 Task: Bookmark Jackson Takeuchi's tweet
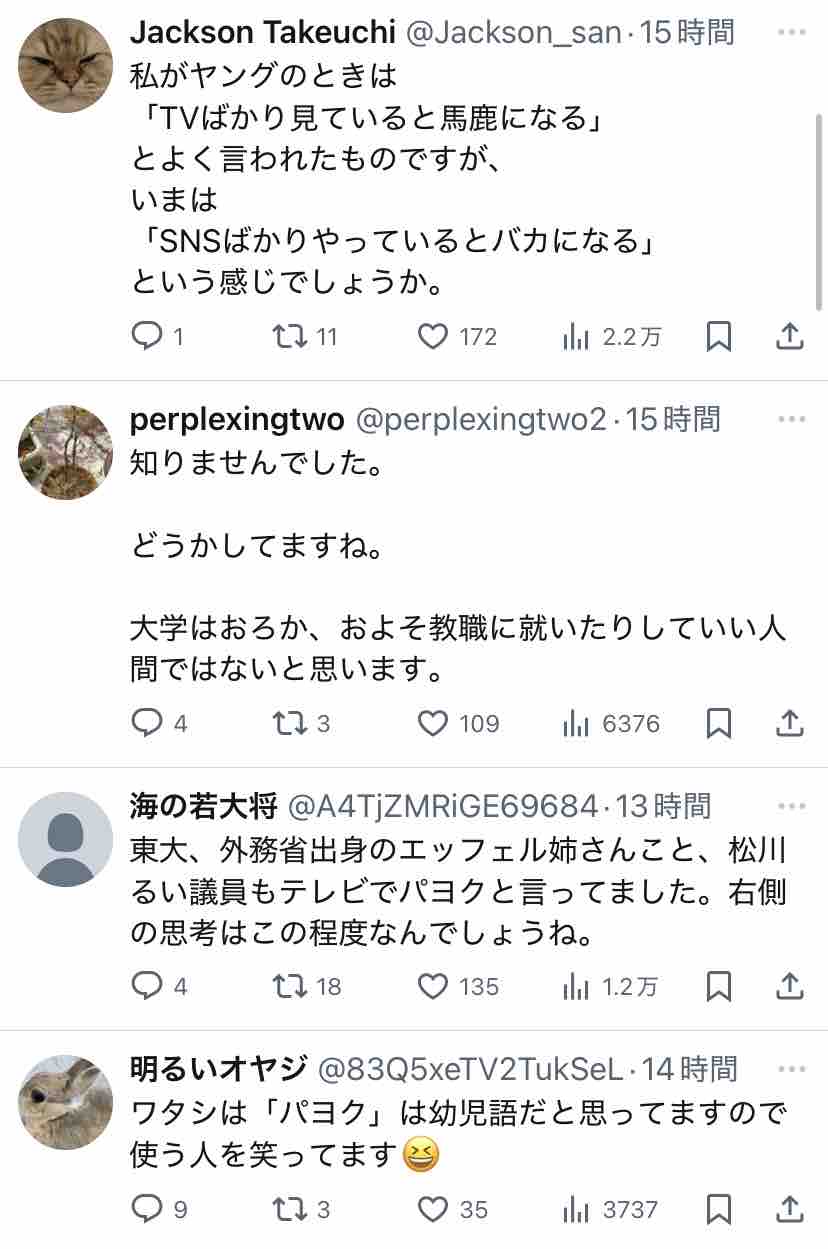point(718,337)
